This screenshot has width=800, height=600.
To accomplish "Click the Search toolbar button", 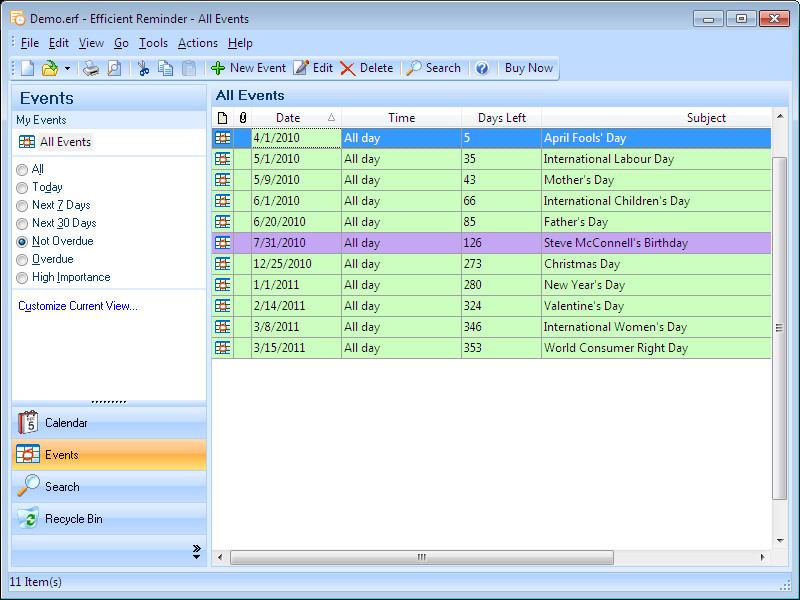I will [434, 68].
